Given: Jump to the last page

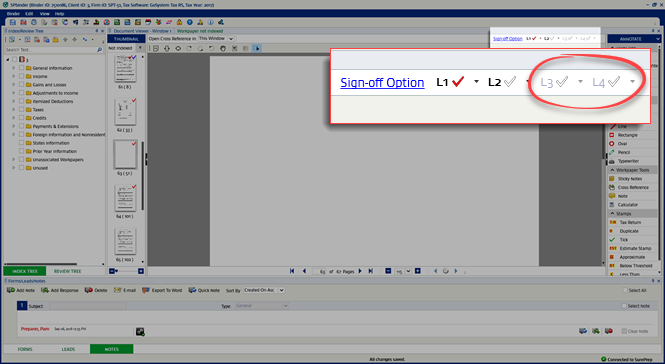Looking at the screenshot, I should [370, 271].
